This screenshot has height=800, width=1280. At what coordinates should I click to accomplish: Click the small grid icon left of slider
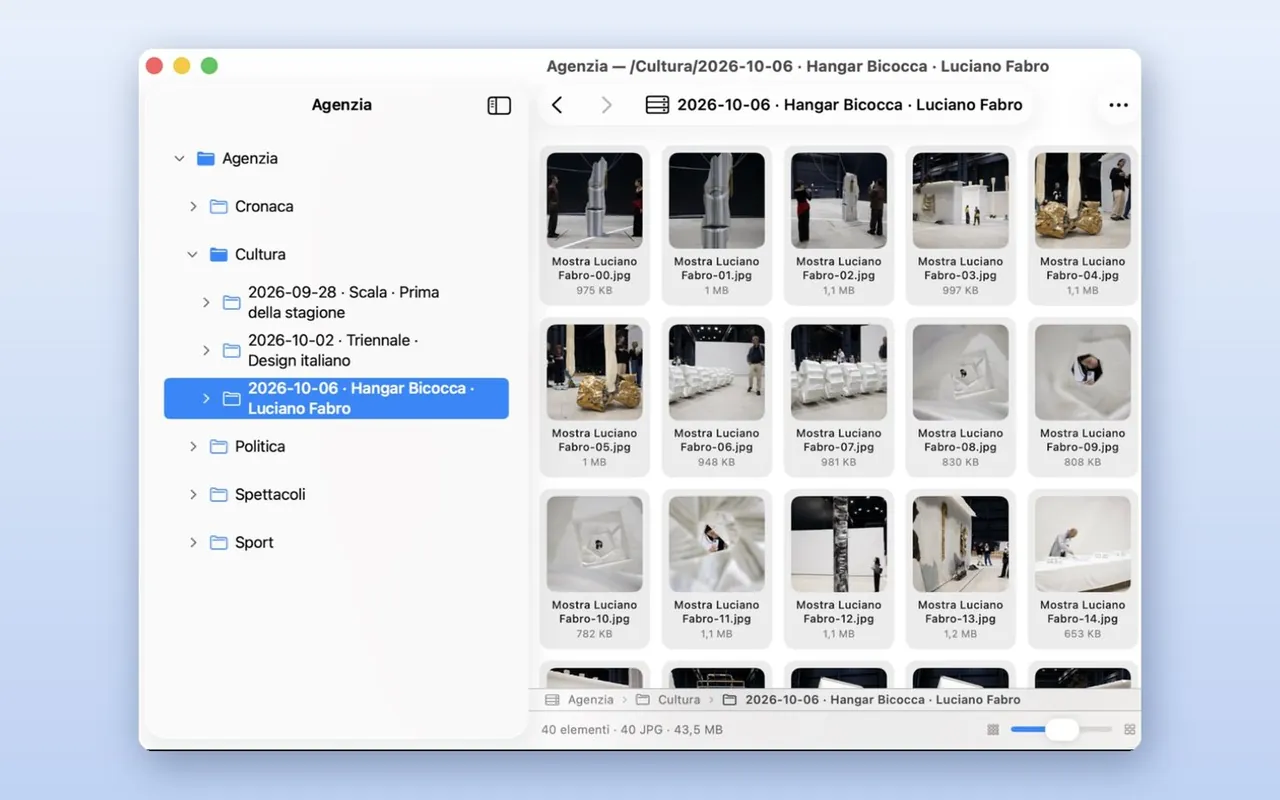point(993,730)
